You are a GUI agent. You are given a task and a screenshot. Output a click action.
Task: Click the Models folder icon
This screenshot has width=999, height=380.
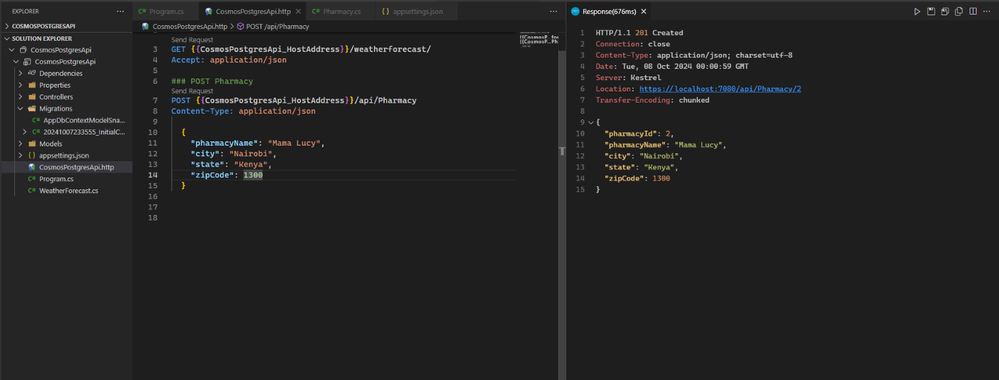pos(32,143)
